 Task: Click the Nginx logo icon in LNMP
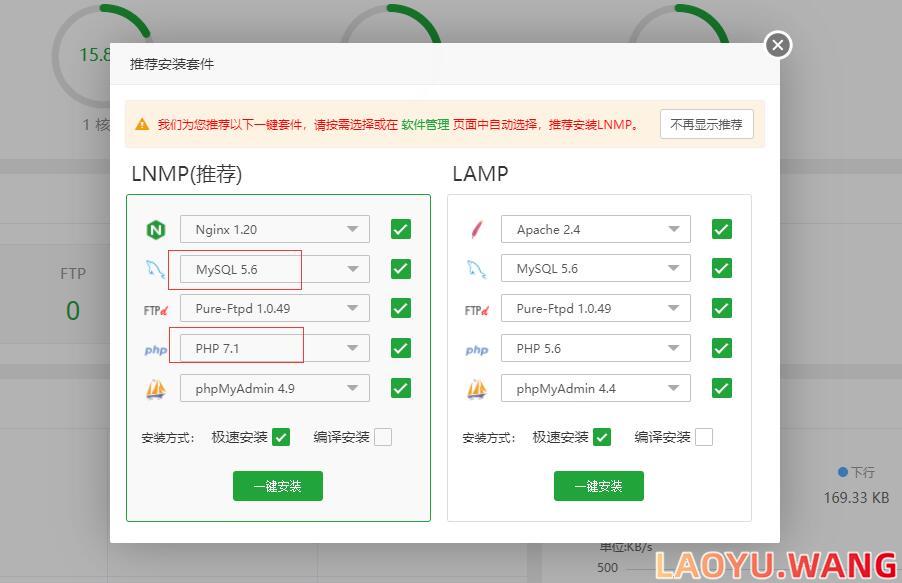[x=156, y=230]
